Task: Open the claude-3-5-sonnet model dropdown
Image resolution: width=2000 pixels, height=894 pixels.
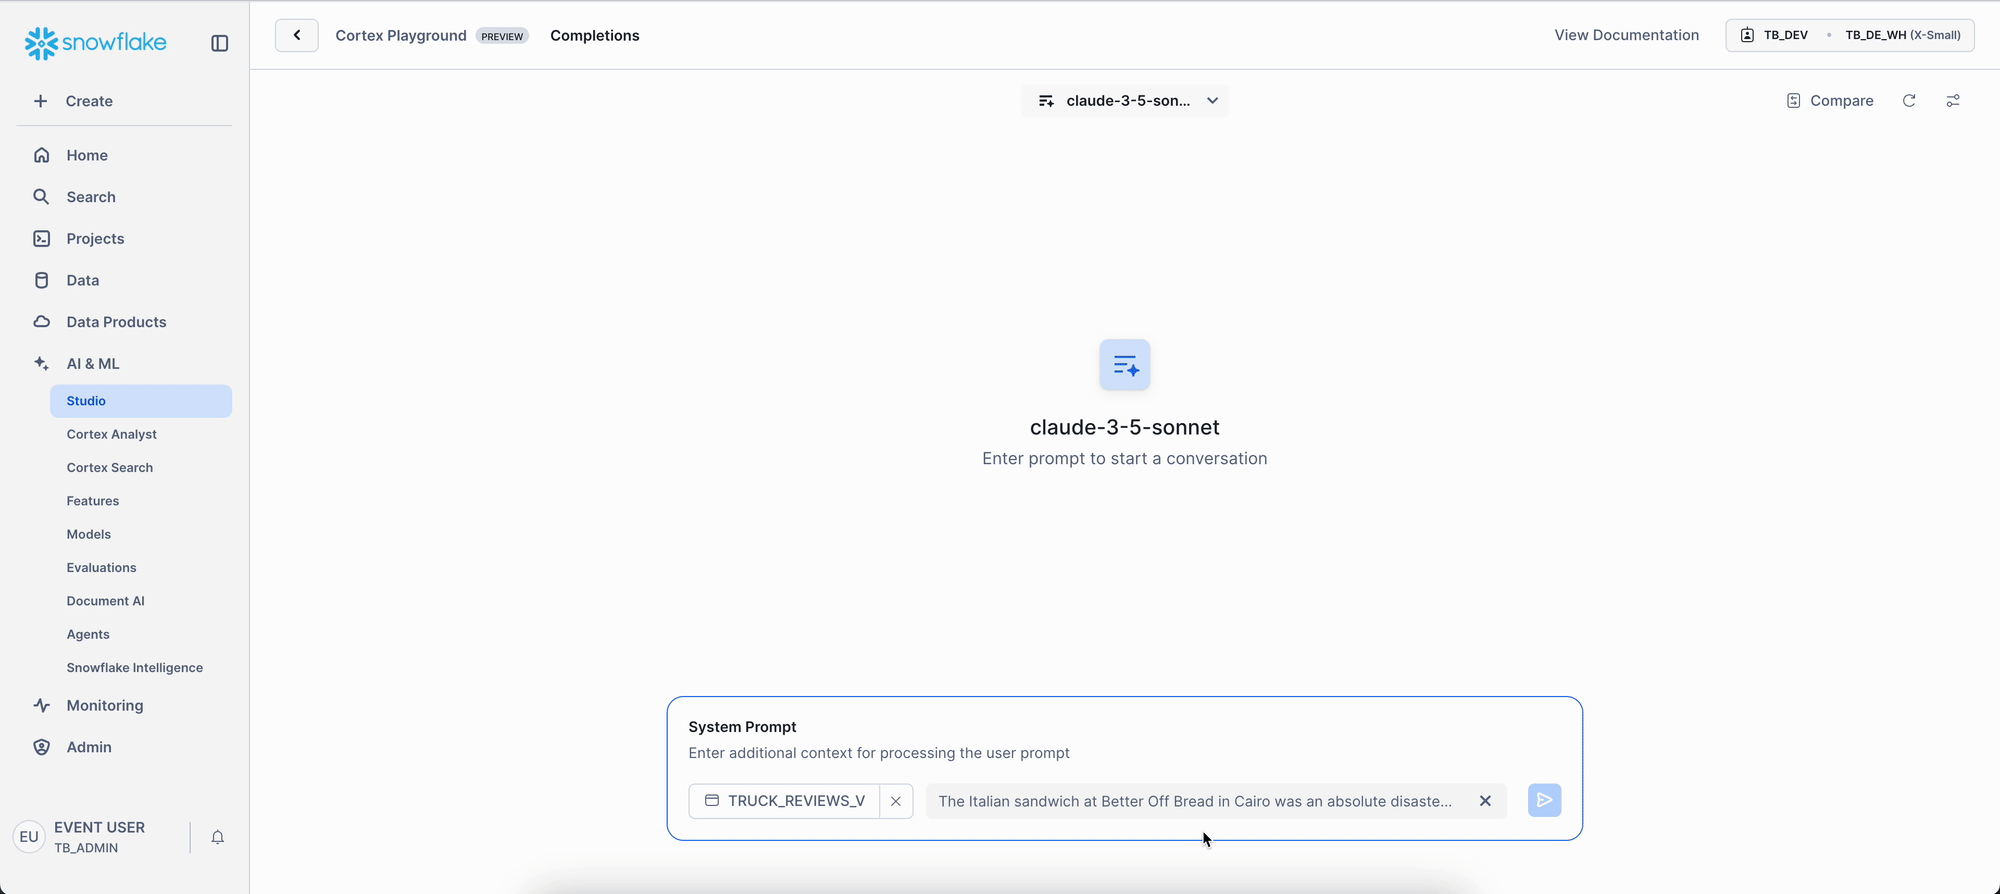Action: tap(1125, 101)
